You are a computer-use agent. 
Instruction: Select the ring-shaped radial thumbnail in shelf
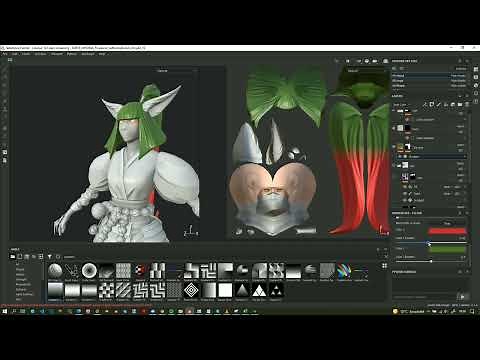89,271
